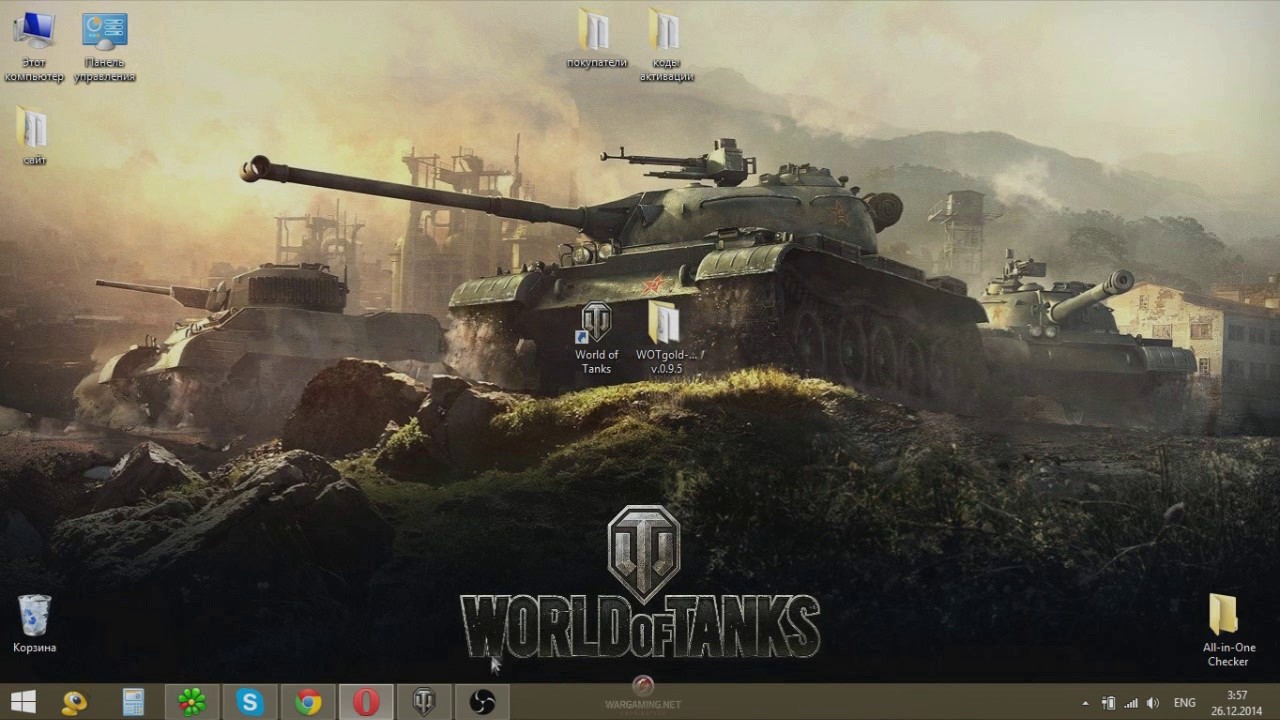Viewport: 1280px width, 720px height.
Task: Open the battery power tray icon
Action: tap(1108, 703)
